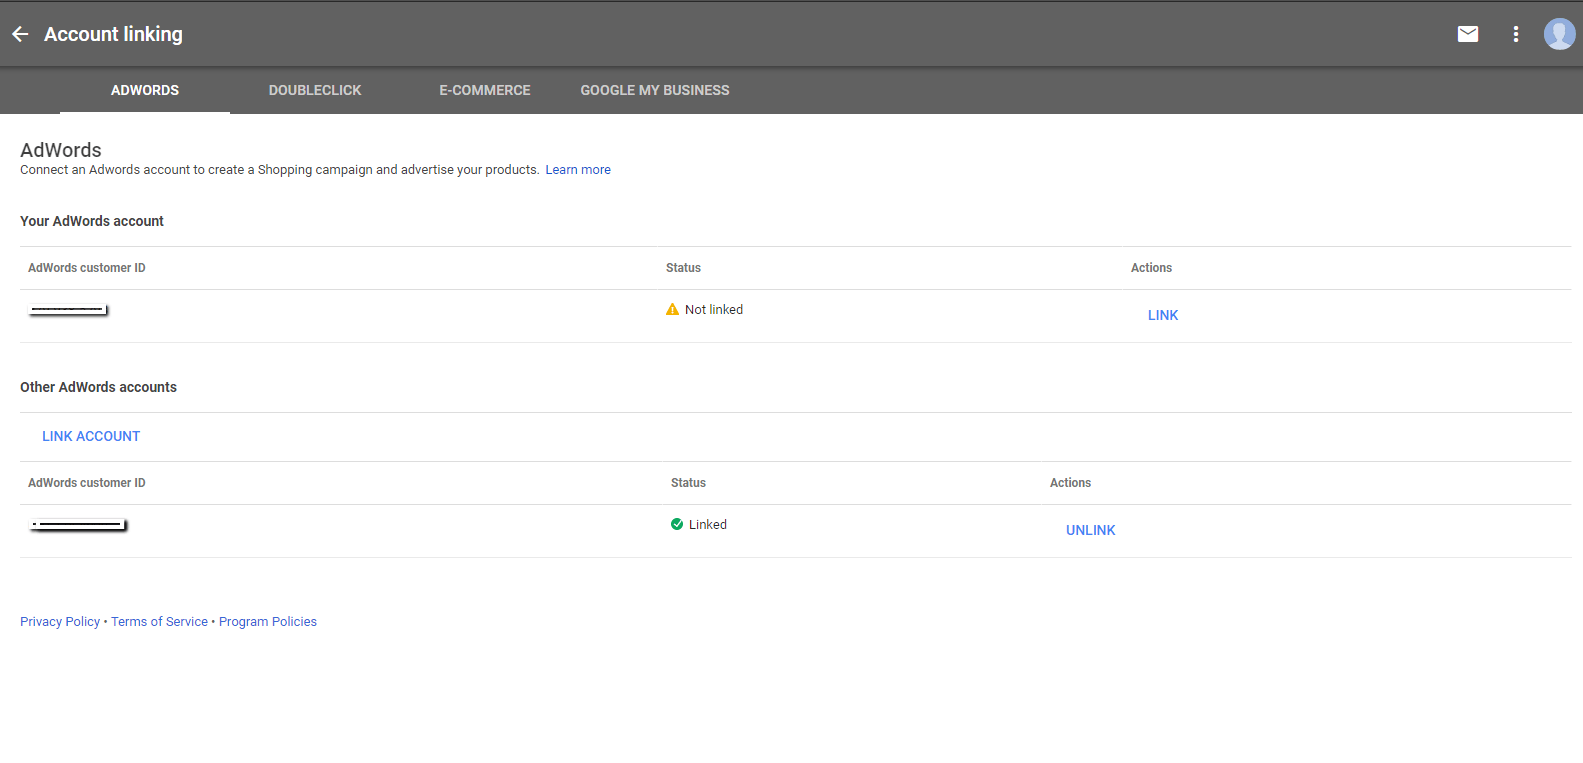
Task: Select the AdWords tab
Action: [x=145, y=90]
